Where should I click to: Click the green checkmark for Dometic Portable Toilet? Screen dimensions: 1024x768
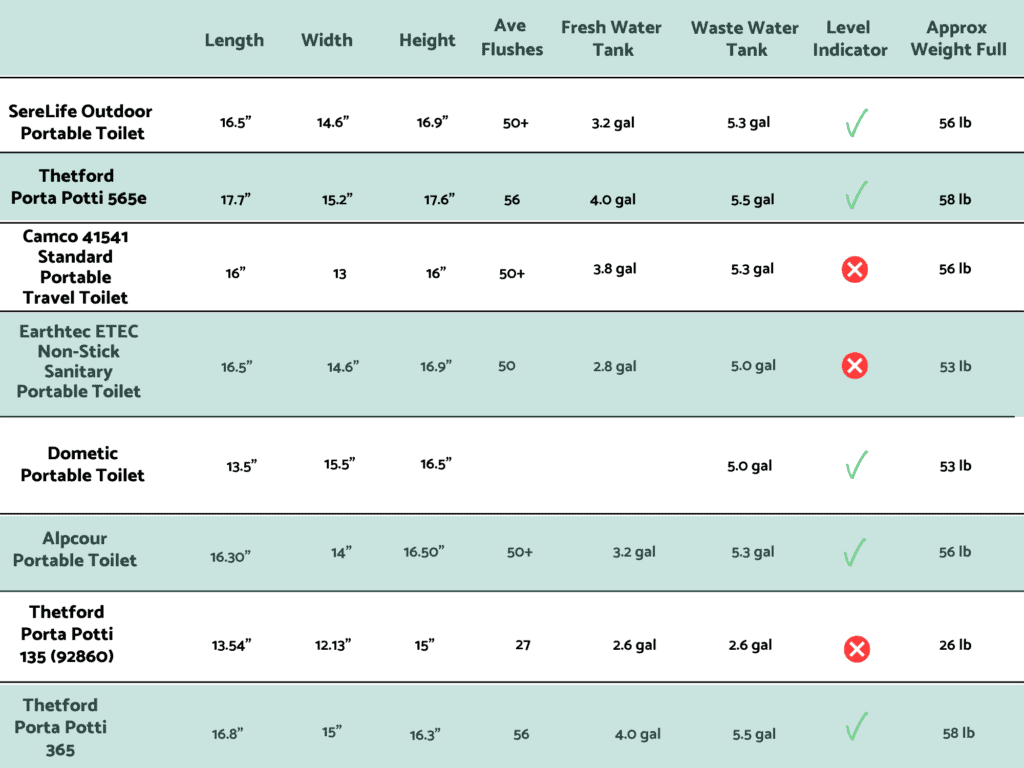point(856,464)
